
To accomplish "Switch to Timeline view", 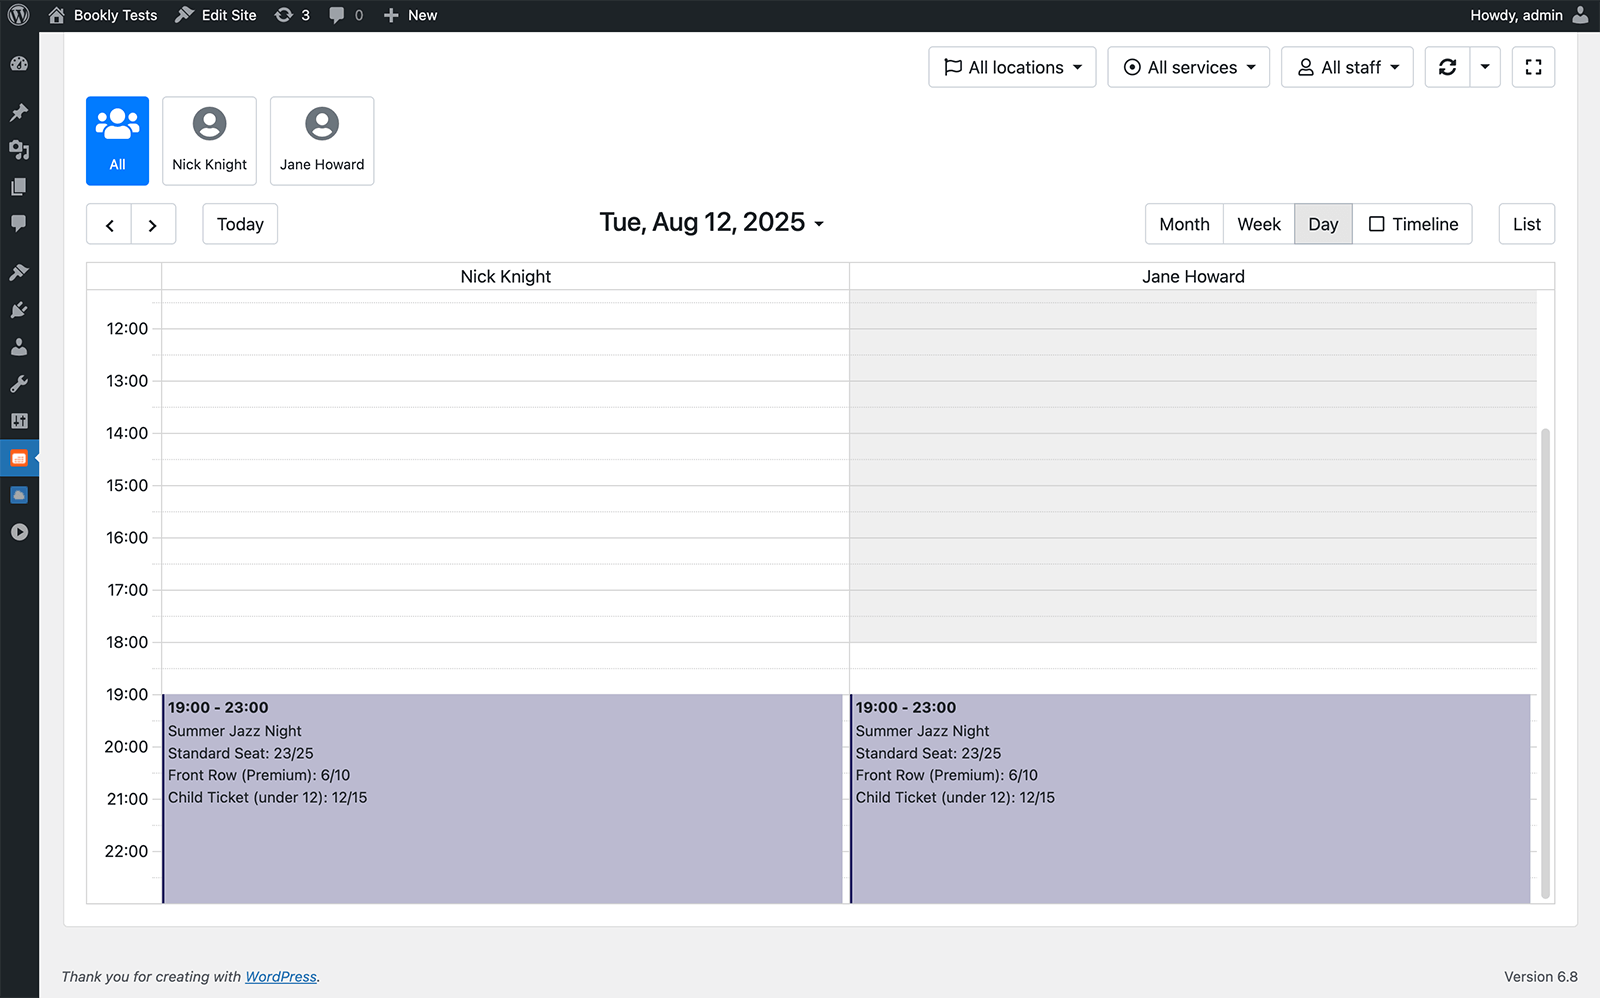I will (1412, 224).
